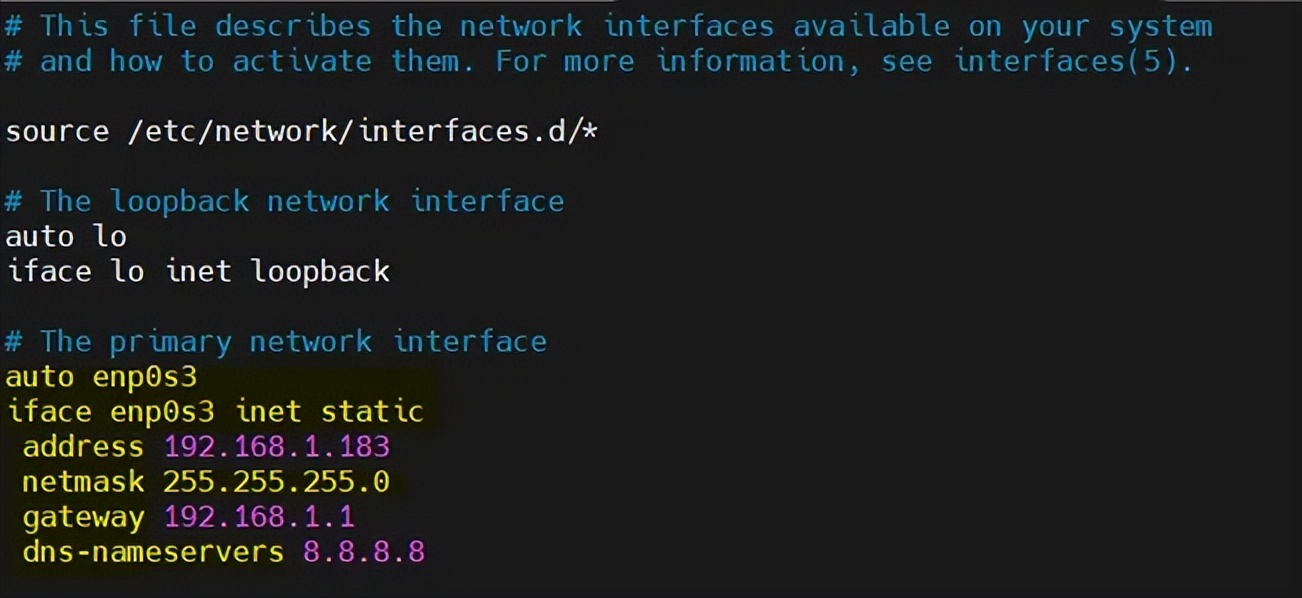This screenshot has width=1302, height=598.
Task: Click the "source" keyword
Action: pyautogui.click(x=57, y=131)
